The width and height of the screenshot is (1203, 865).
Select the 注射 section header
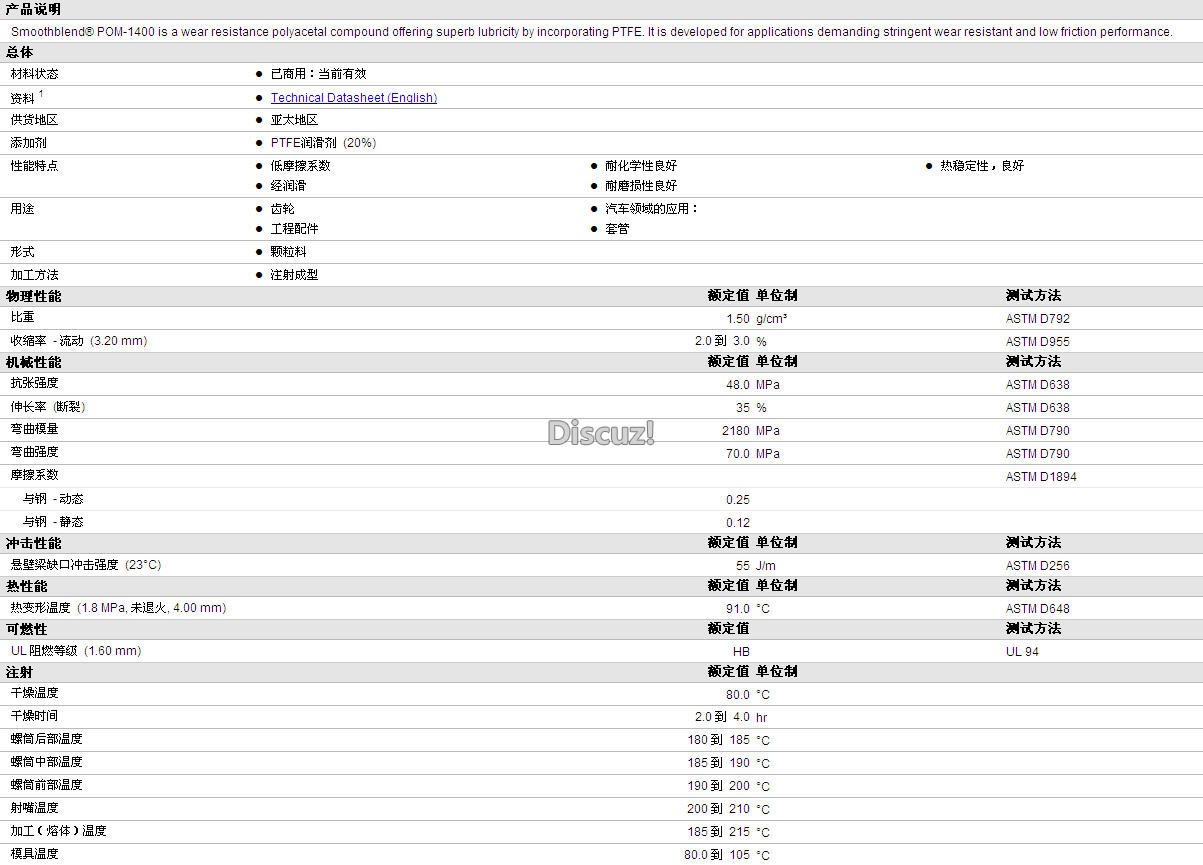(19, 672)
